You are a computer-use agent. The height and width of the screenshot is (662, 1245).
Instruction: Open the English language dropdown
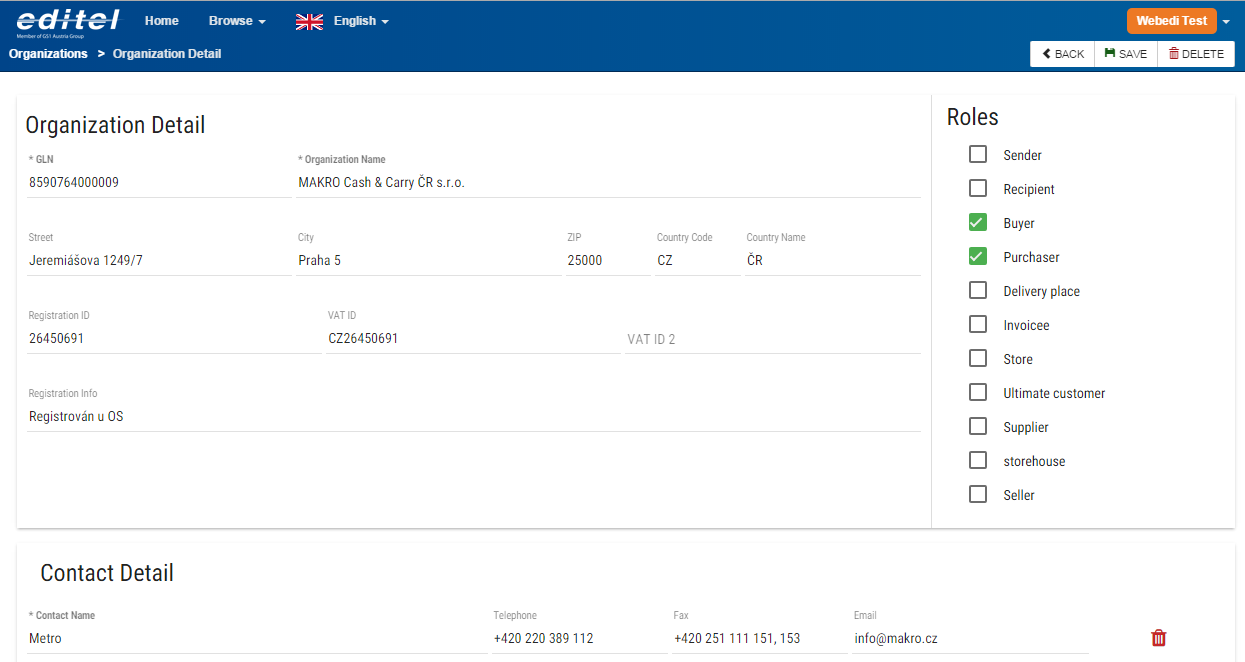click(x=361, y=21)
